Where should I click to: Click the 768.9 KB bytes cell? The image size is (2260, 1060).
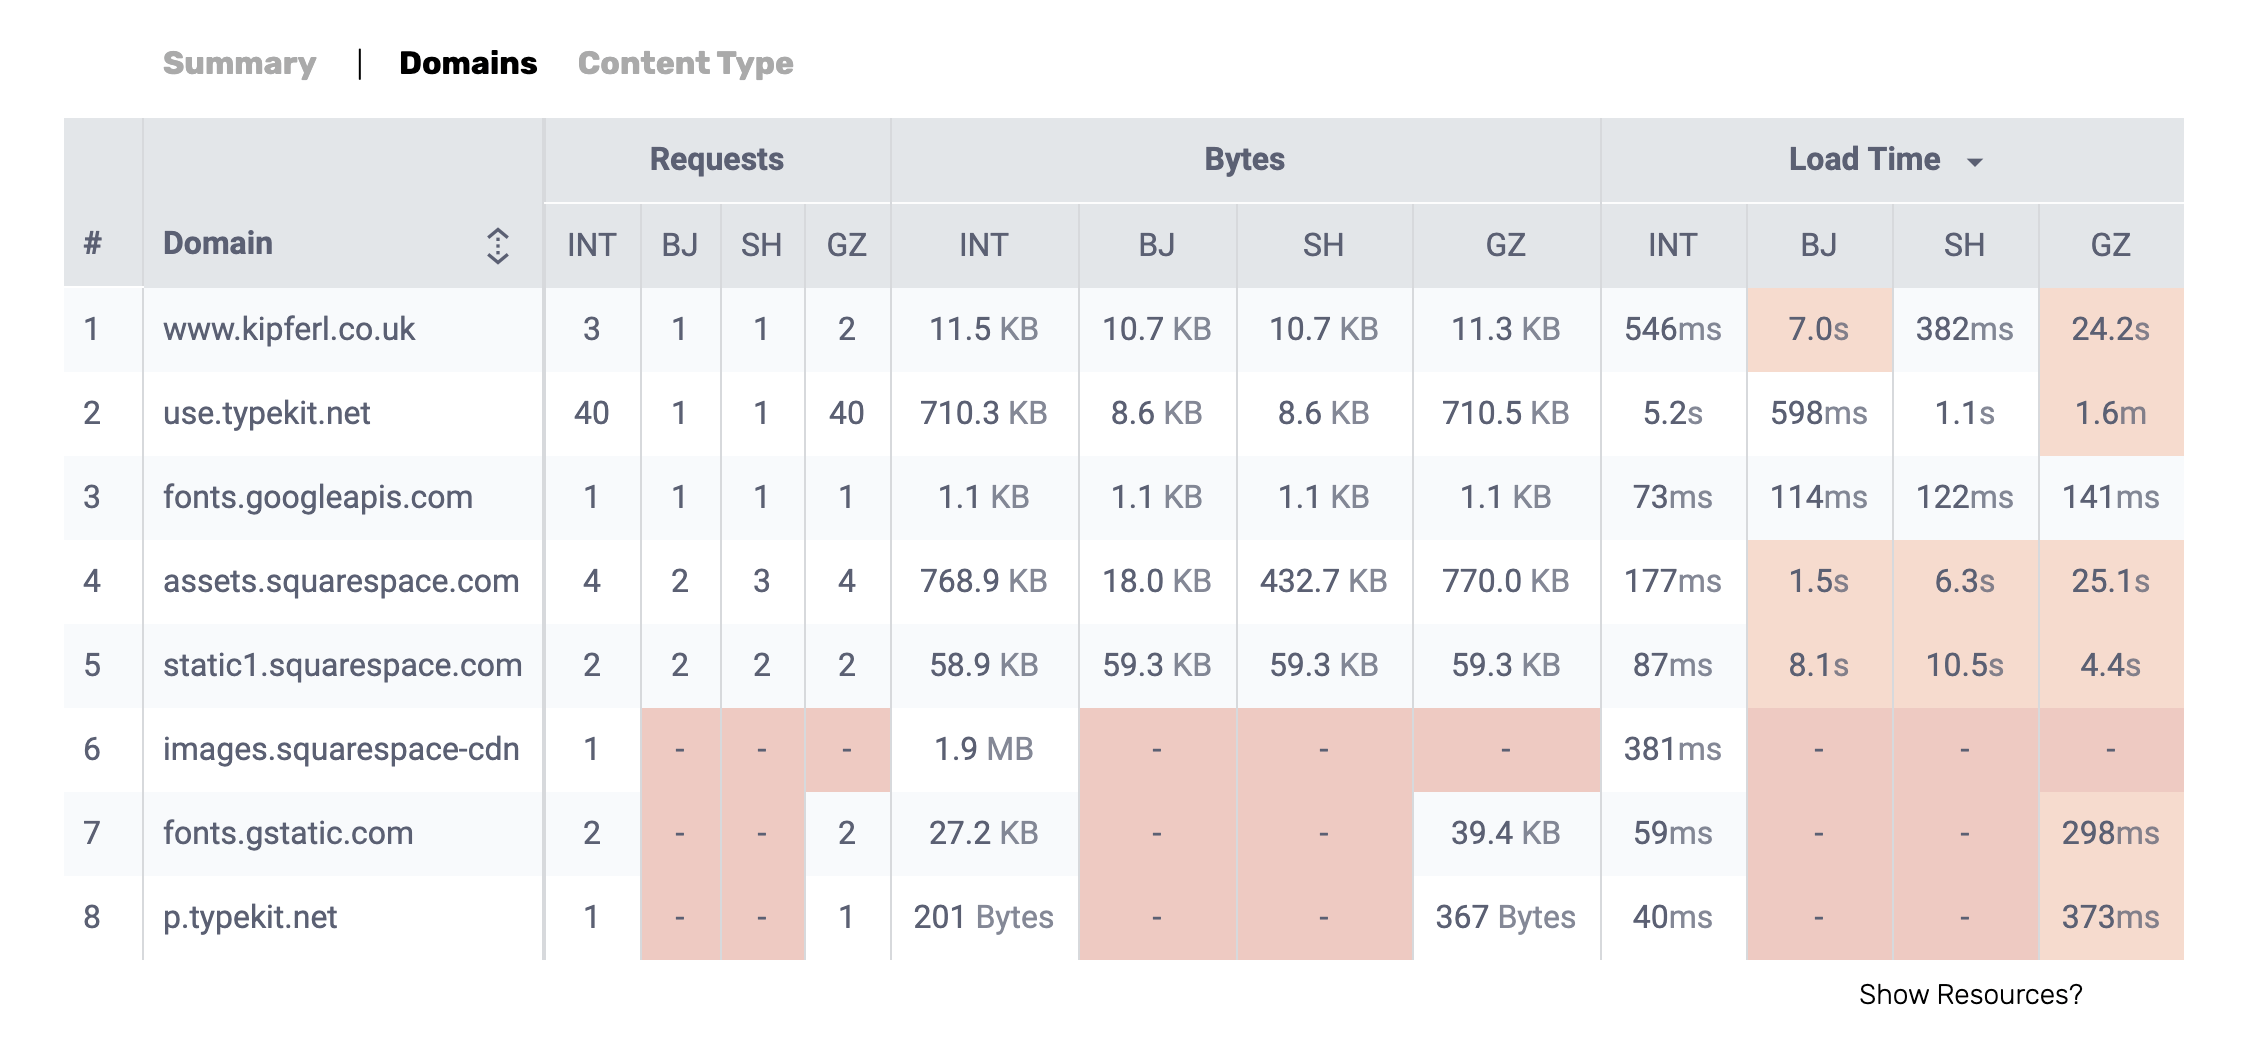pos(984,581)
